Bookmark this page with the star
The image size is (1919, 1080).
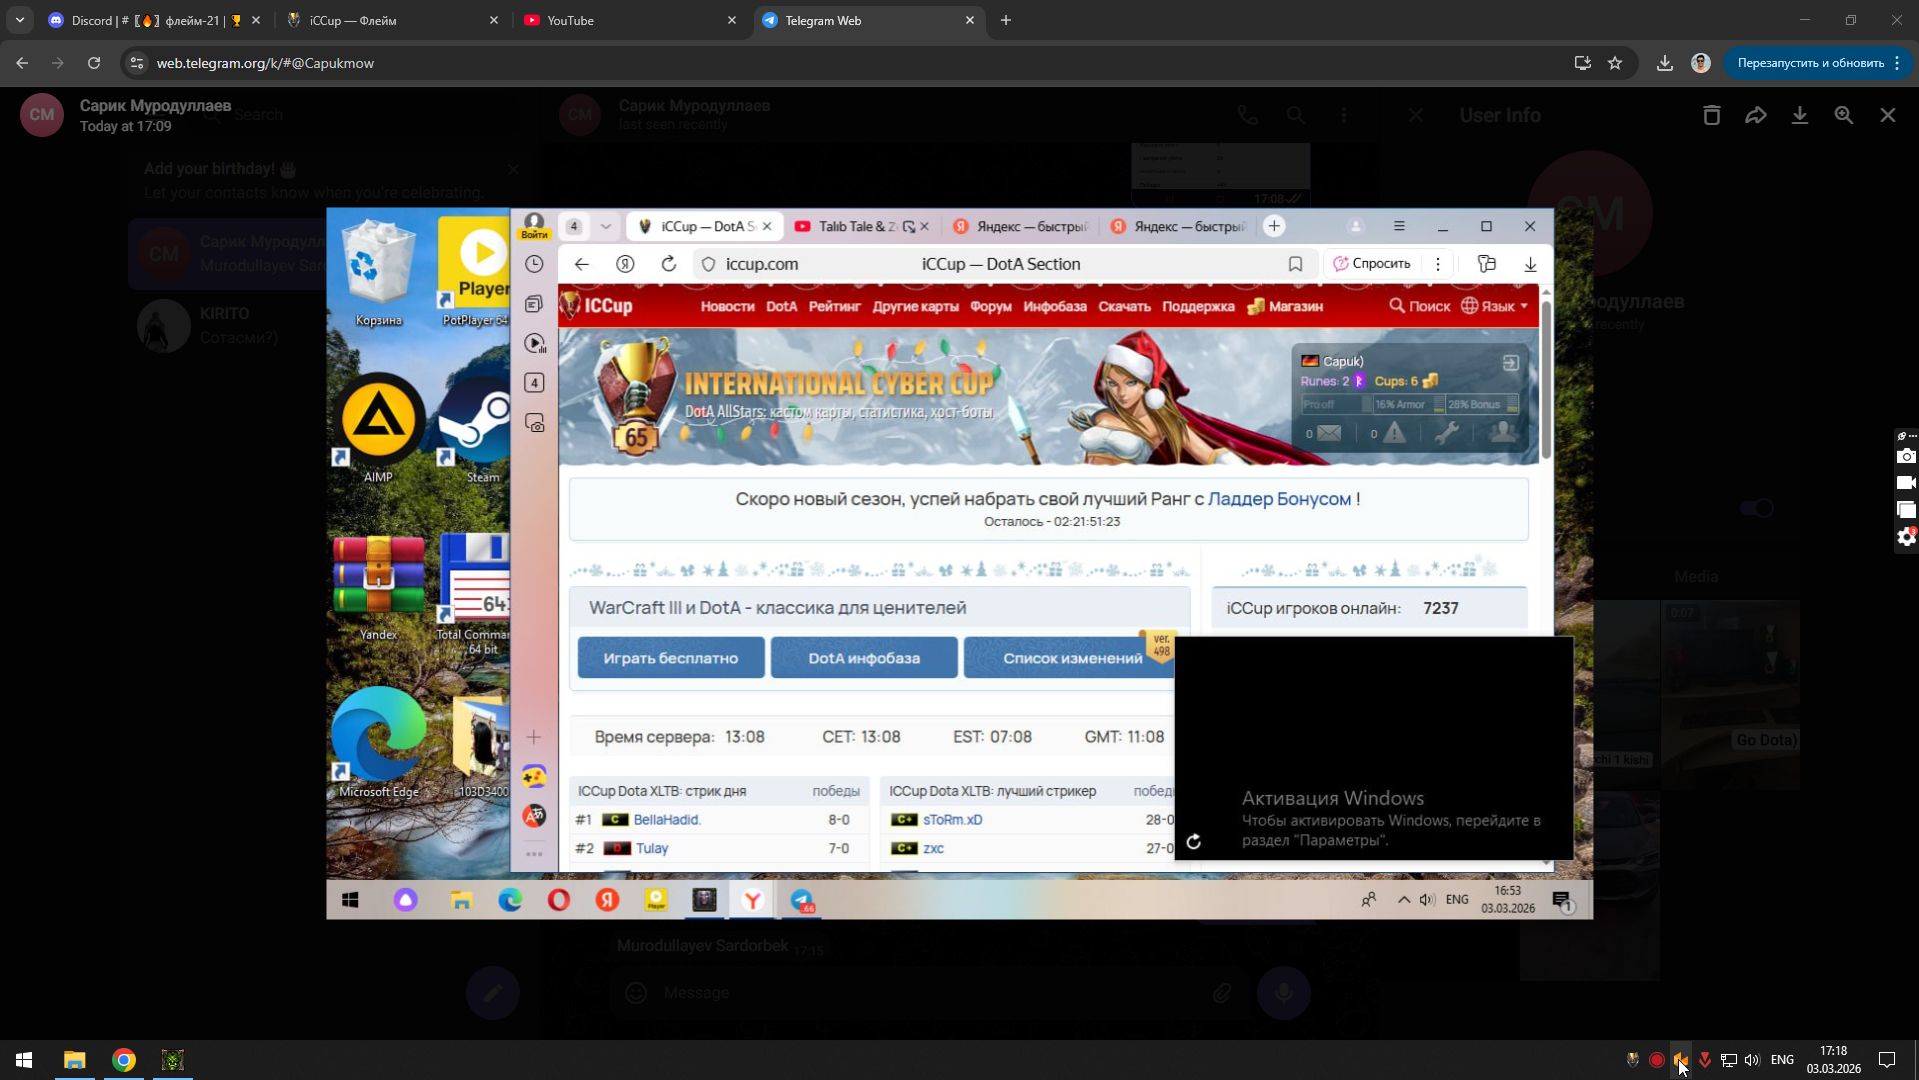coord(1615,63)
